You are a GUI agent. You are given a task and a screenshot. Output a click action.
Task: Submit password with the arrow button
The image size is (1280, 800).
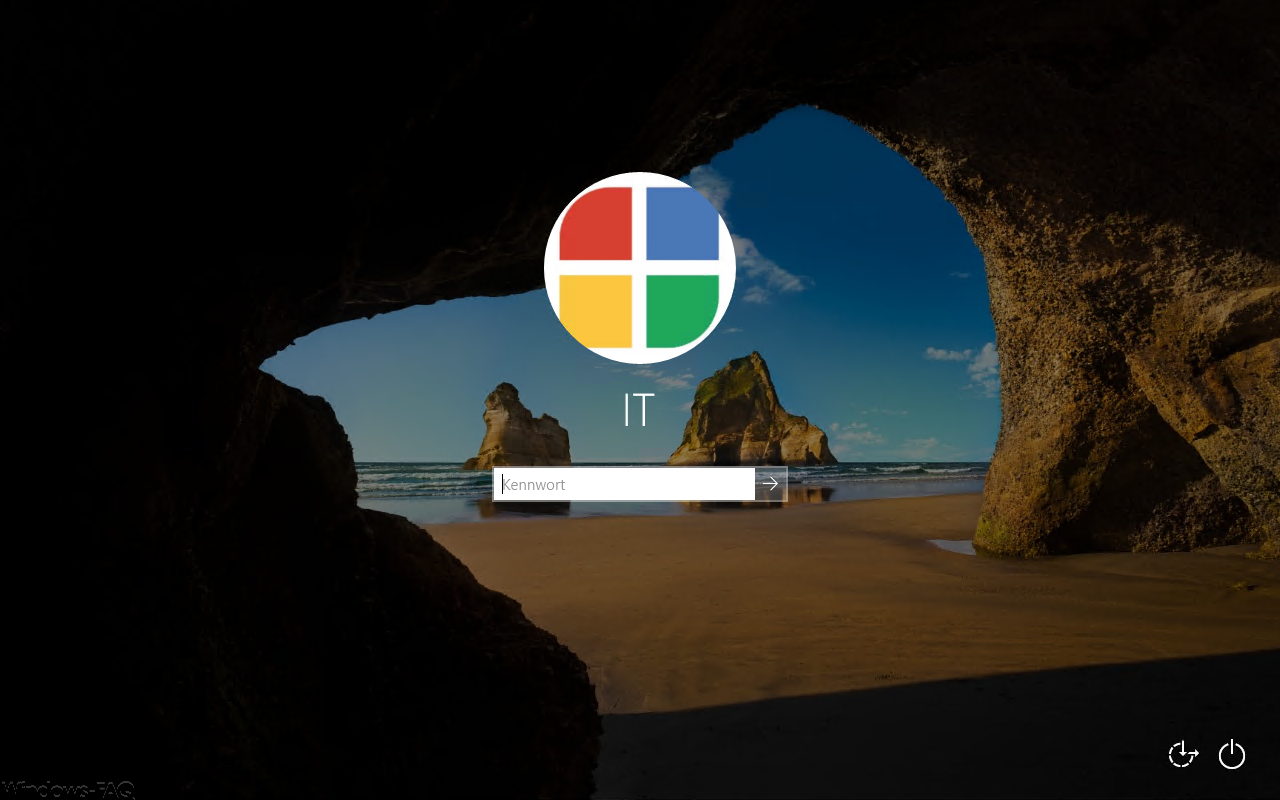click(771, 484)
